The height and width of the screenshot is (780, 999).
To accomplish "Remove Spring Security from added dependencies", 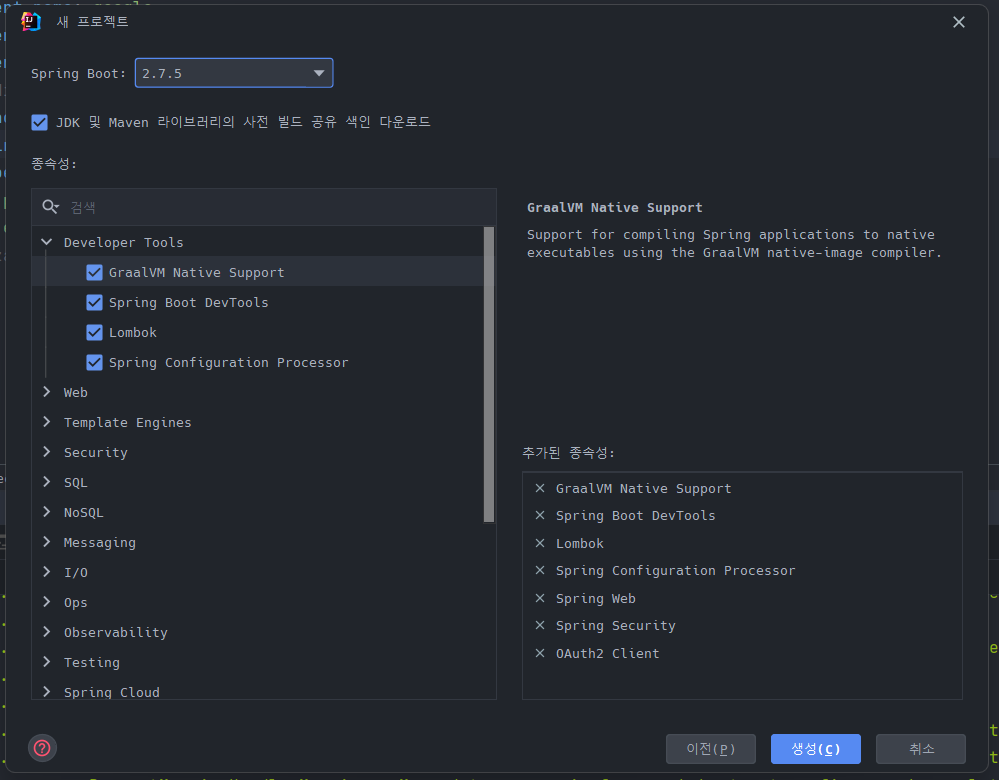I will coord(540,625).
